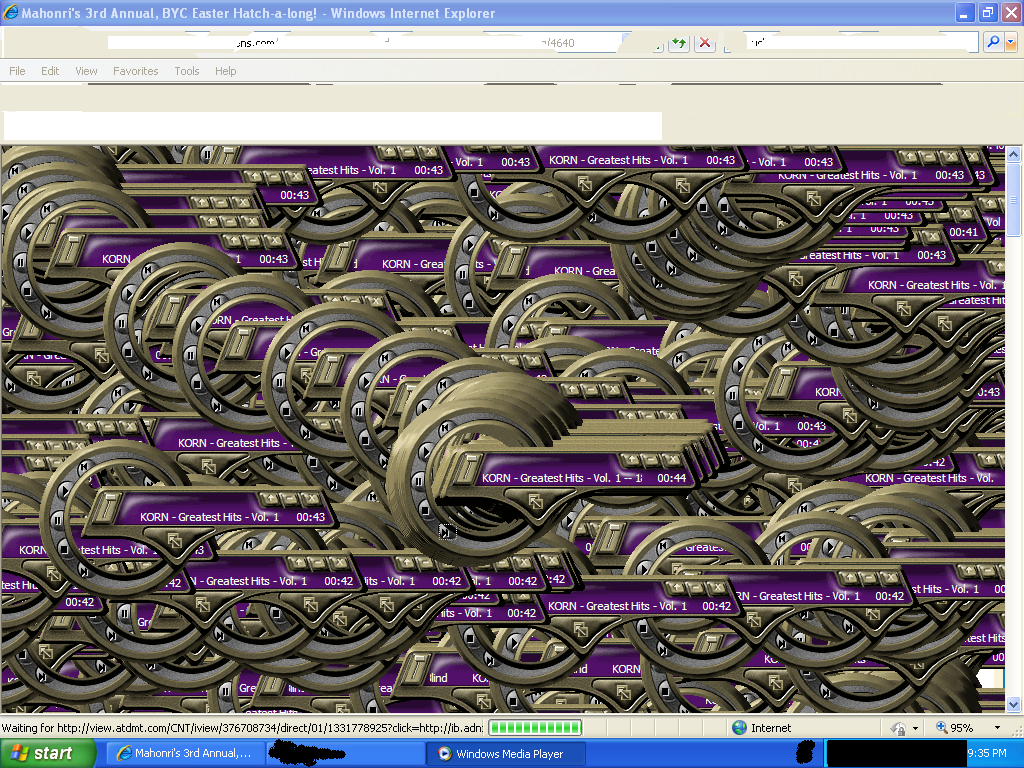
Task: Open the Favorites menu
Action: 135,71
